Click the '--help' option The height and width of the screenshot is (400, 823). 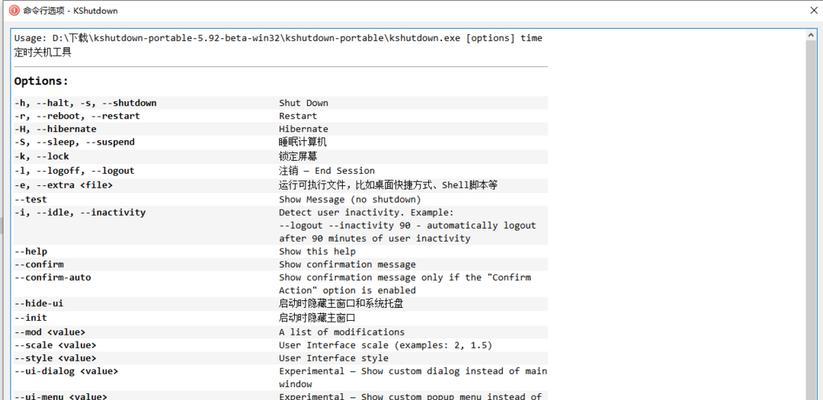30,251
